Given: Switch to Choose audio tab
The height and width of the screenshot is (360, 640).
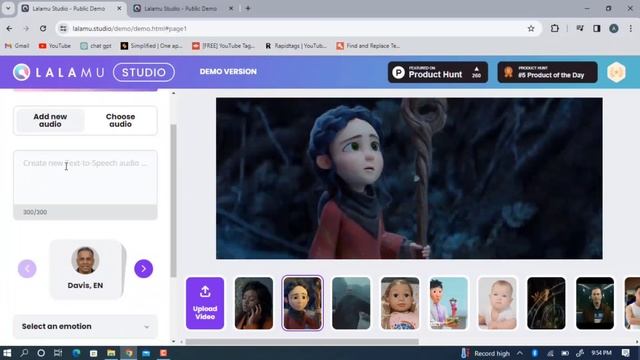Looking at the screenshot, I should coord(120,120).
